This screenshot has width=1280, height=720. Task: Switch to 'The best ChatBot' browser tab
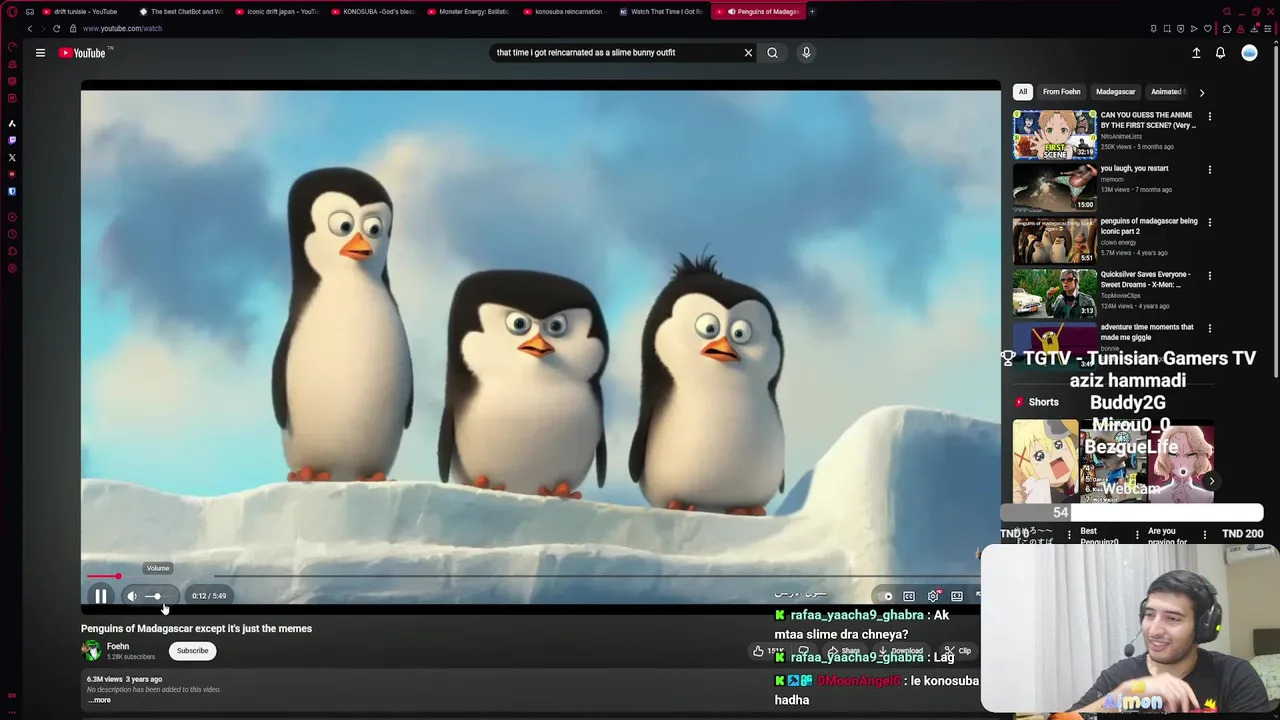[x=180, y=12]
